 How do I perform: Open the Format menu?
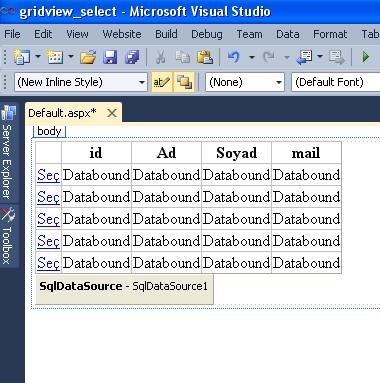click(330, 34)
